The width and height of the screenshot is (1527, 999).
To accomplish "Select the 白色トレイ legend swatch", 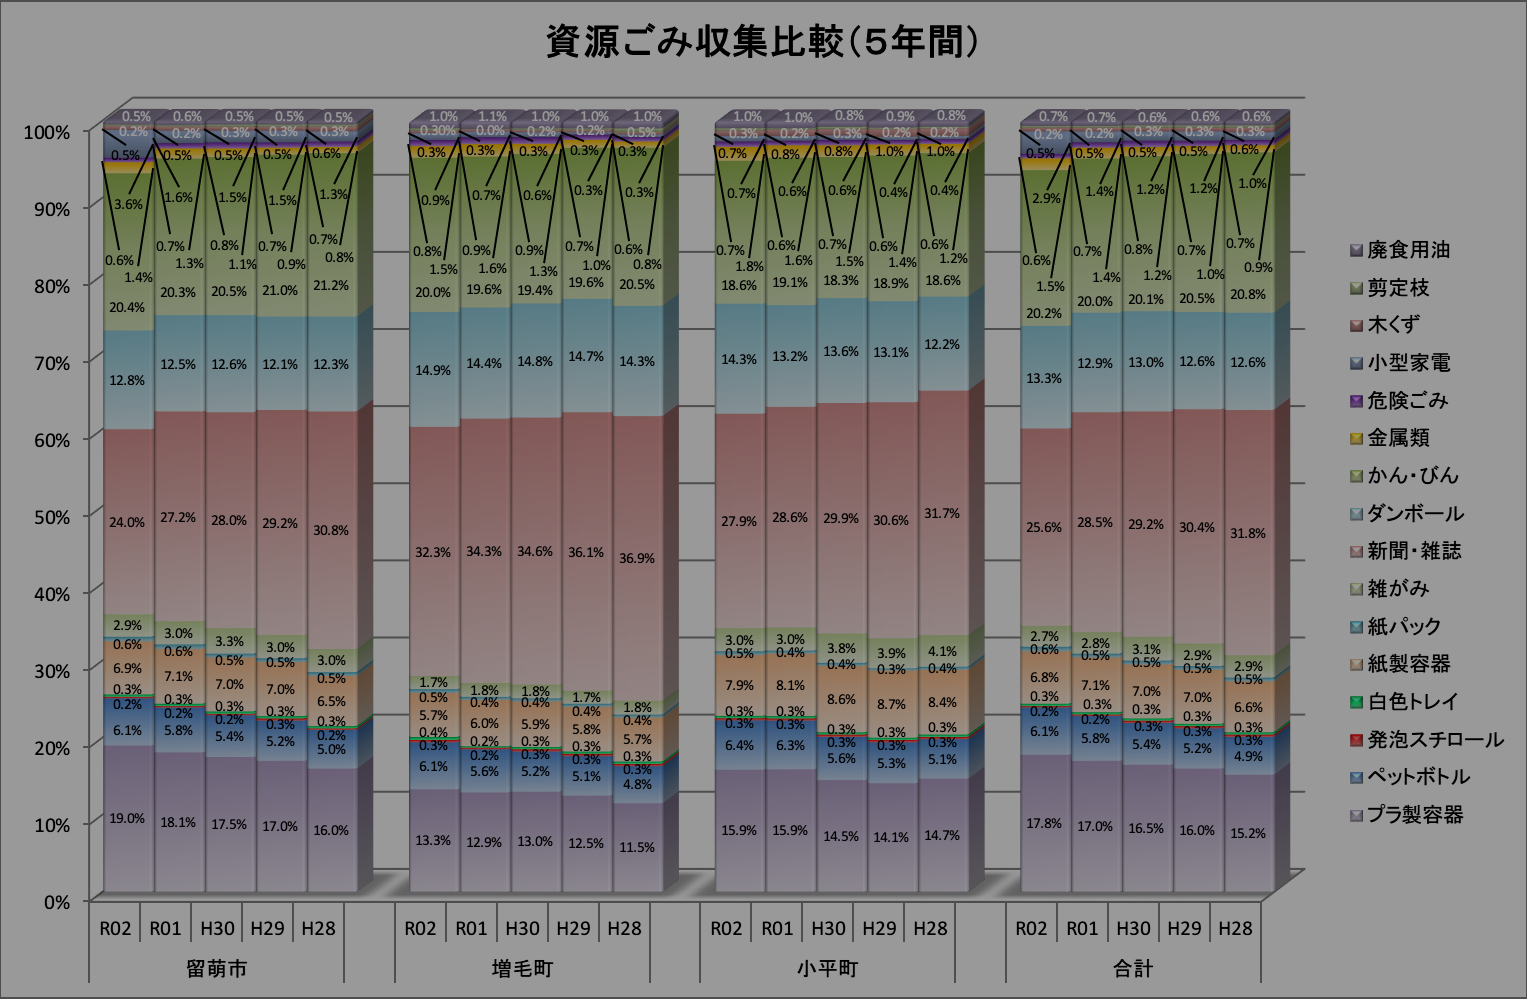I will point(1356,702).
